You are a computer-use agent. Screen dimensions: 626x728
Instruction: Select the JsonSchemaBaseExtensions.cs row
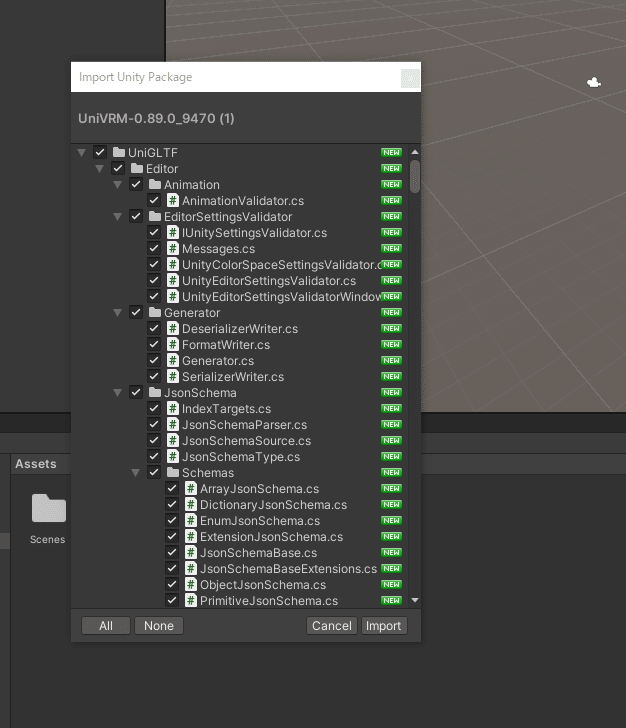[240, 569]
